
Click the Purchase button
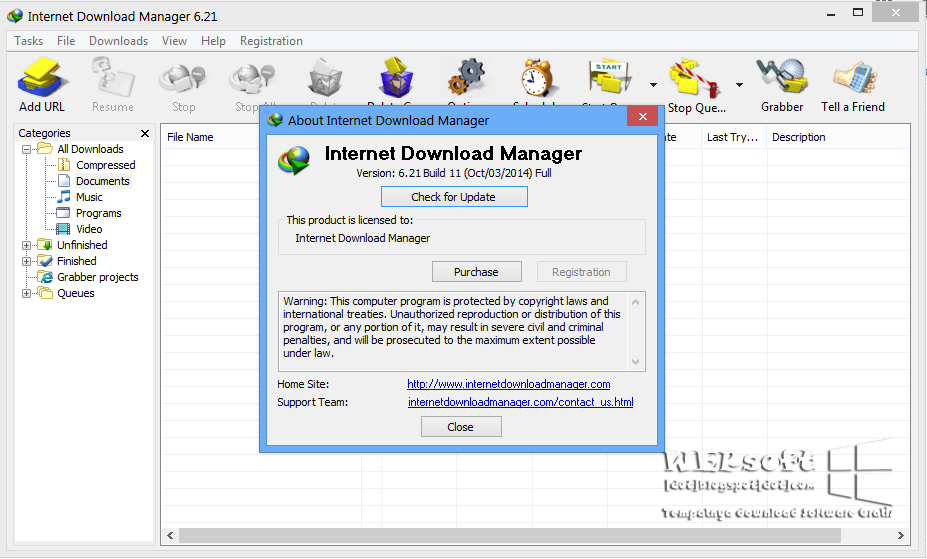point(477,272)
